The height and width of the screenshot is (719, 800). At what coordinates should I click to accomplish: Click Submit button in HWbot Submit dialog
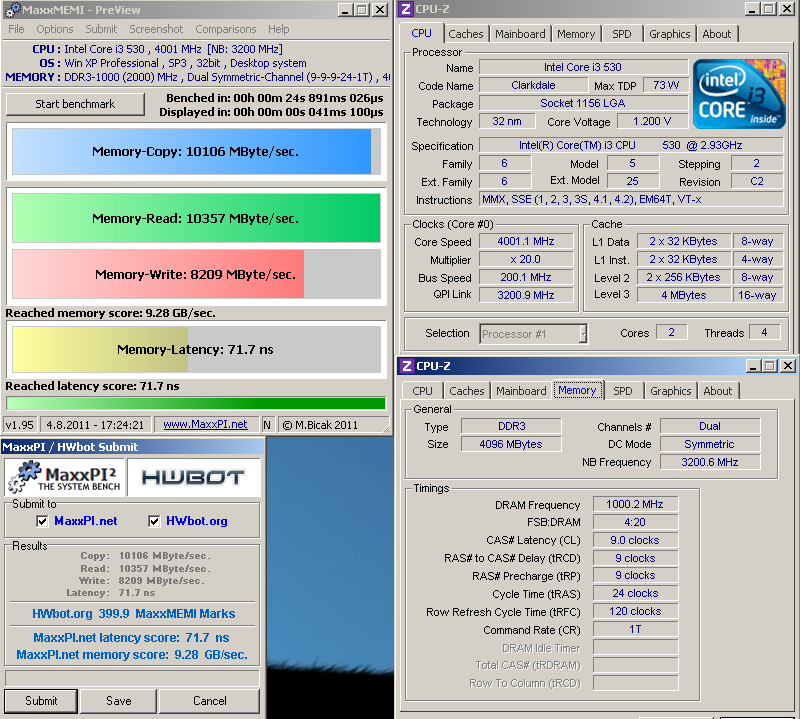41,701
